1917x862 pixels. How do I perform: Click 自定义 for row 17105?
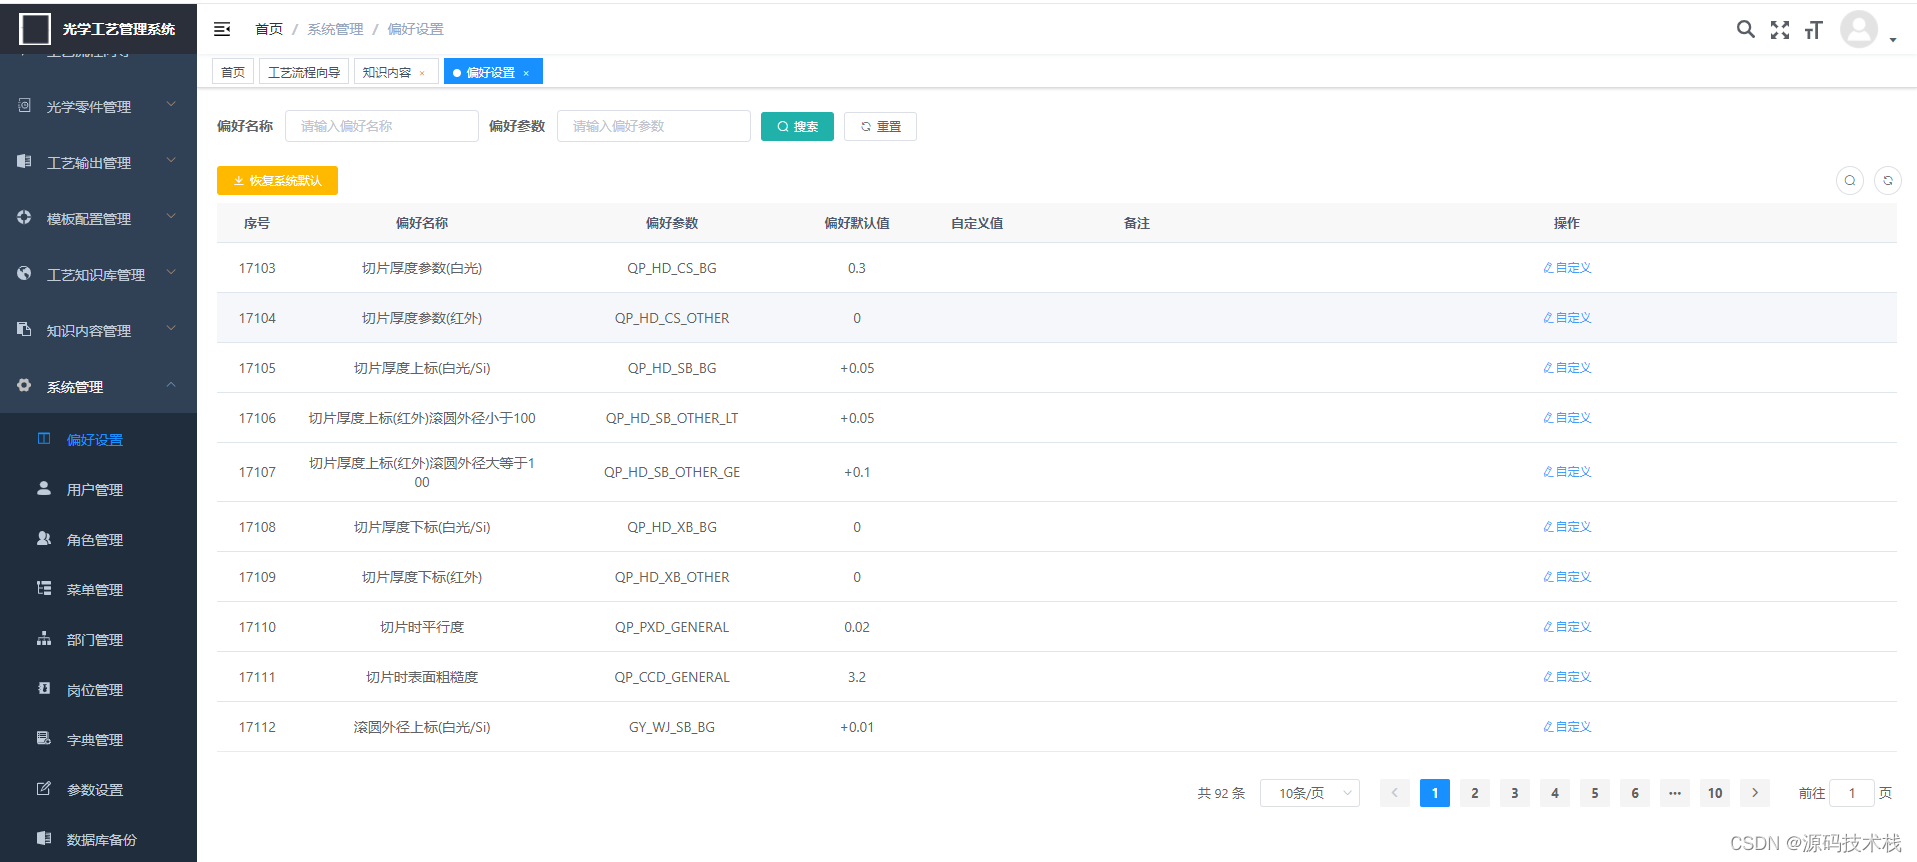pyautogui.click(x=1567, y=368)
